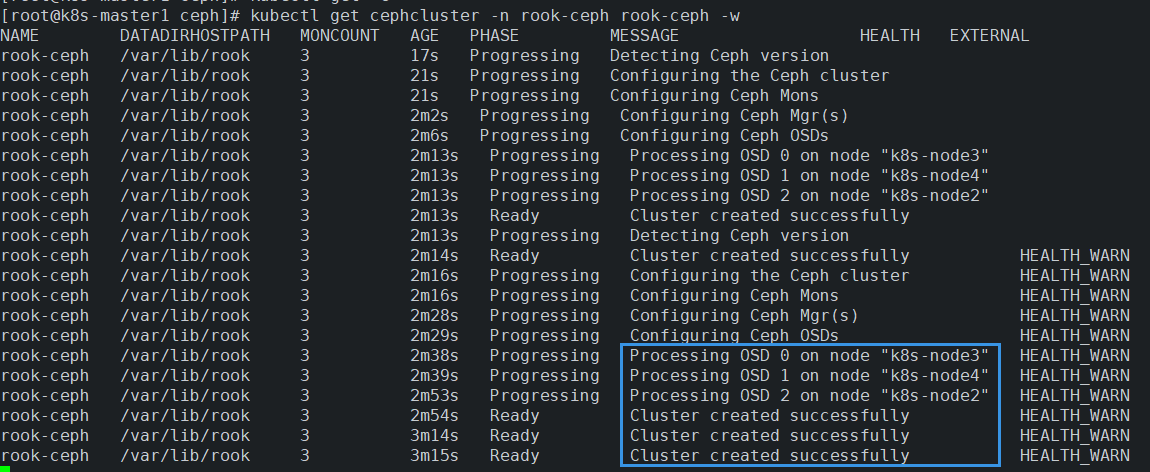Click the EXTERNAL column header
The image size is (1150, 472).
tap(989, 35)
